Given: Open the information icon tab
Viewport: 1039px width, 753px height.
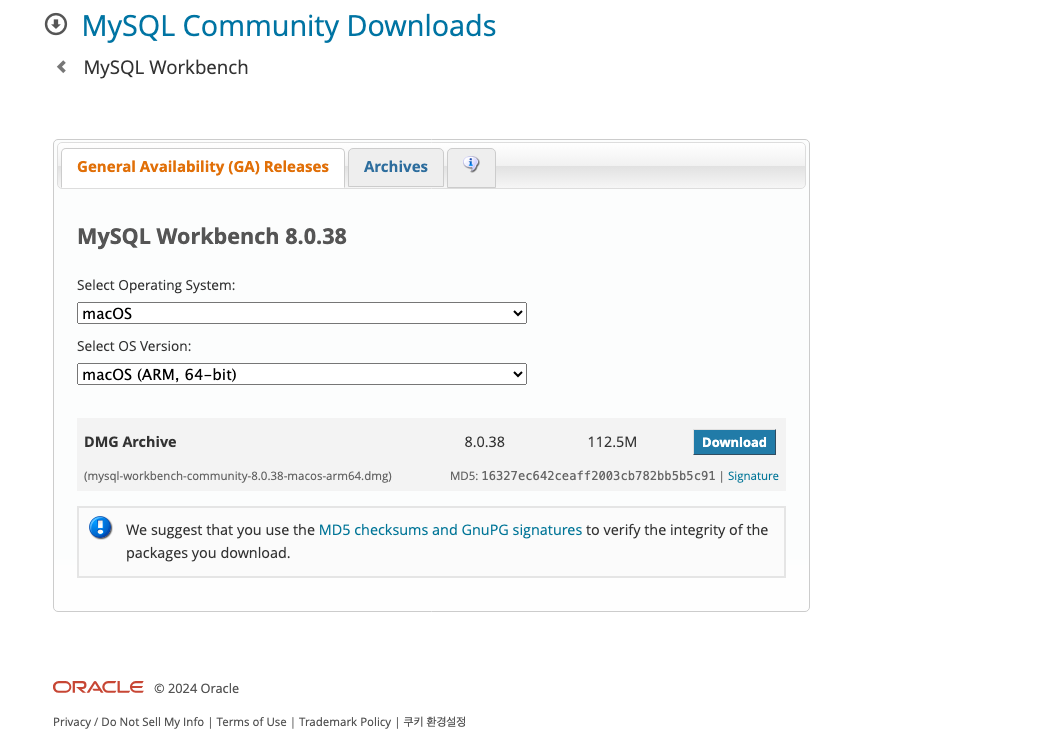Looking at the screenshot, I should point(471,166).
